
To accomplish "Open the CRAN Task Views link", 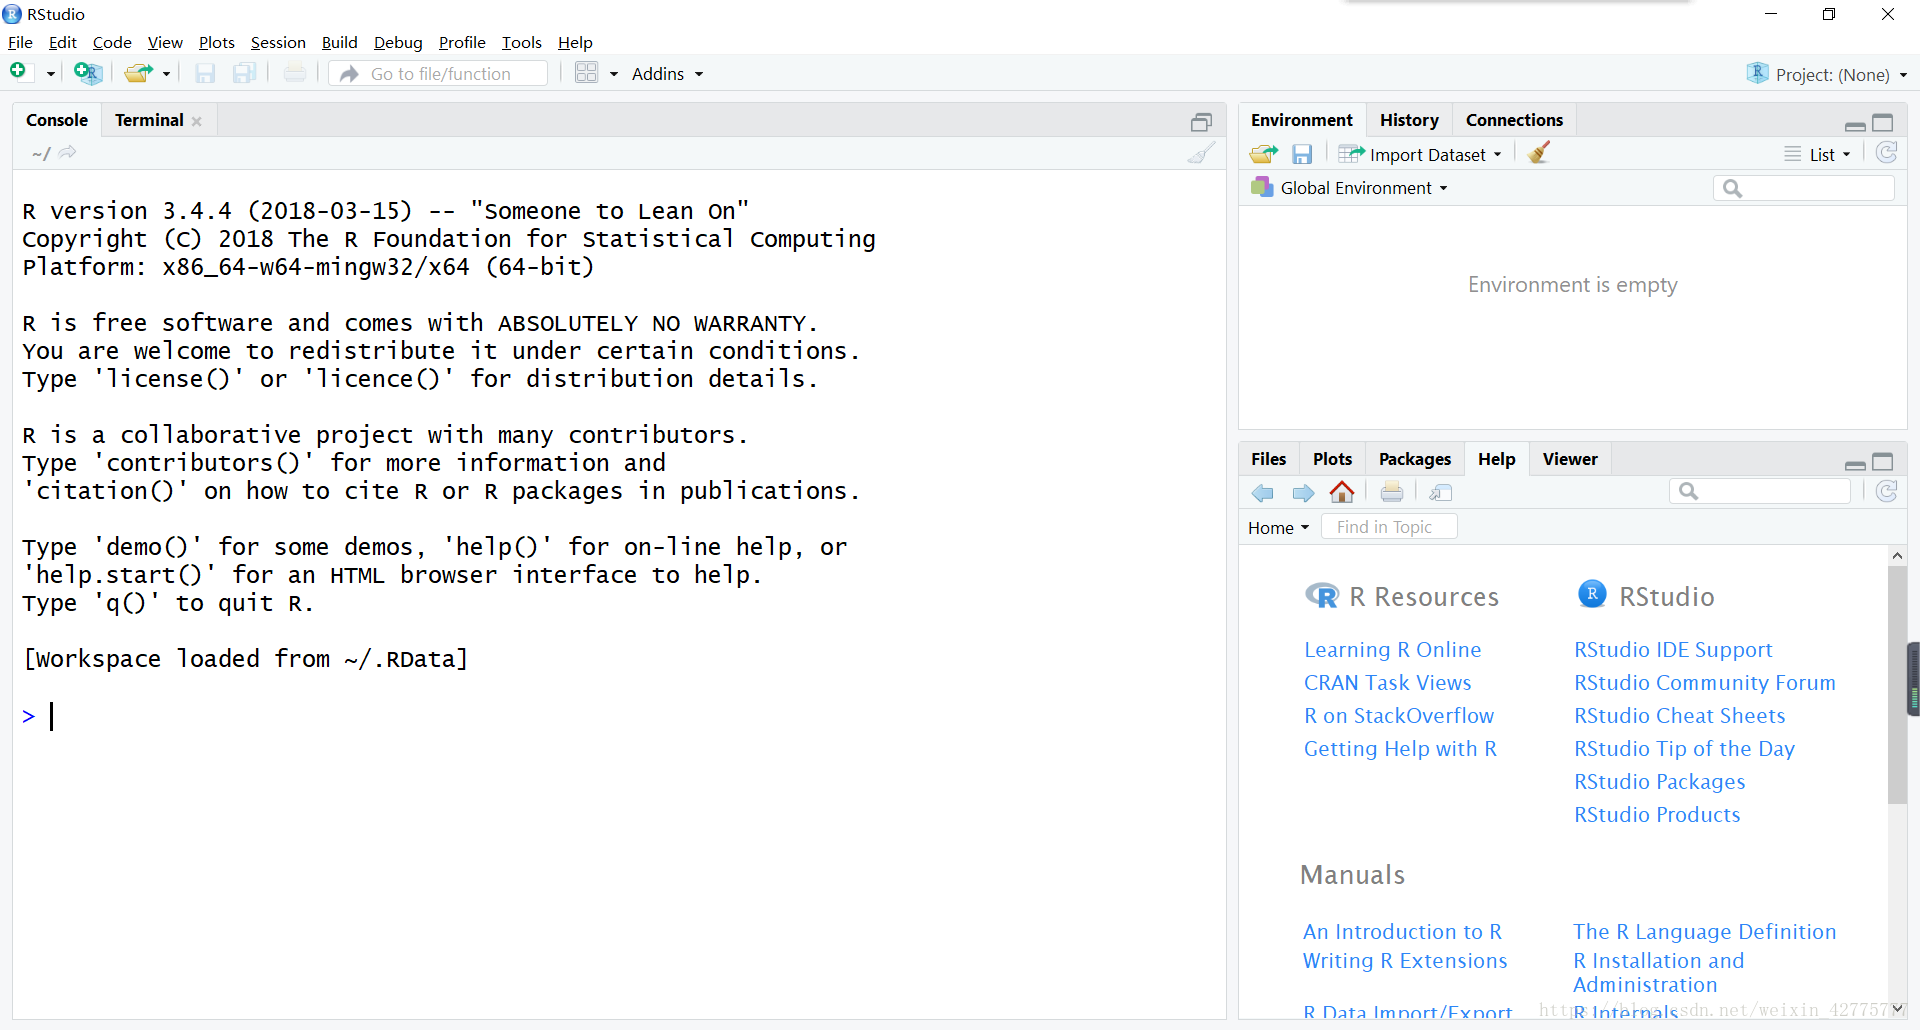I will point(1387,683).
